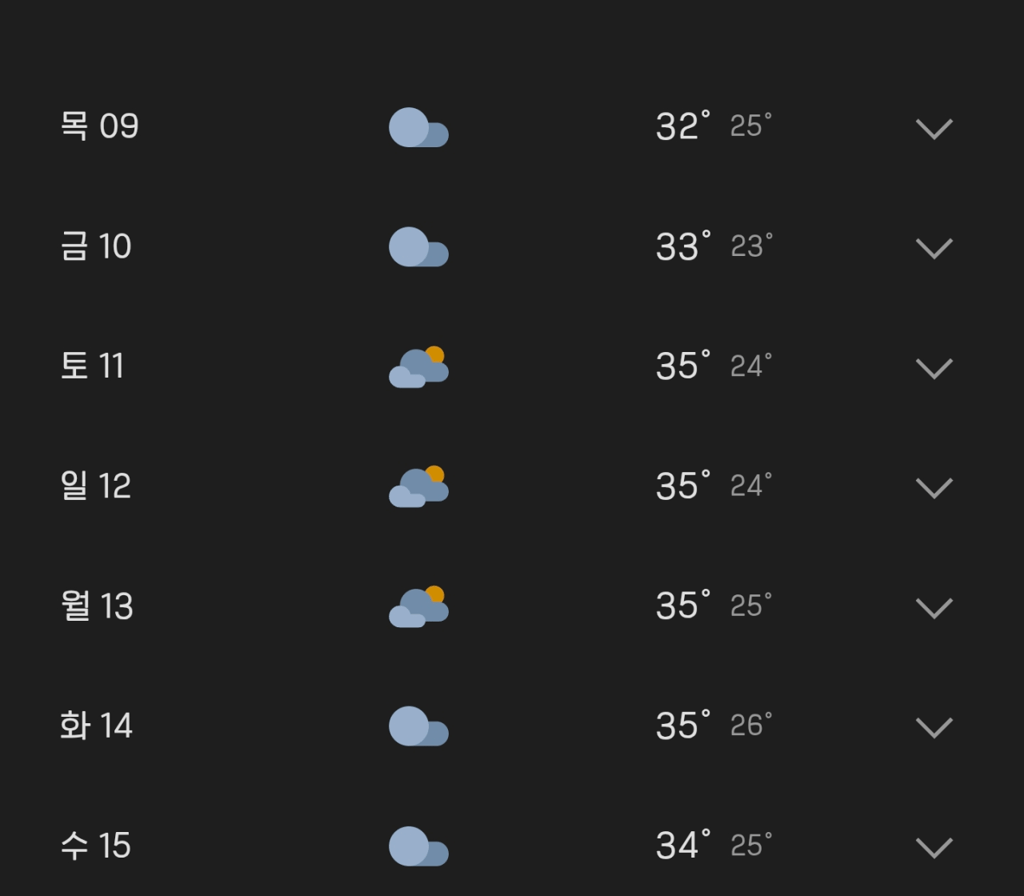
Task: Click the cloudy icon for 화 14
Action: (x=419, y=726)
